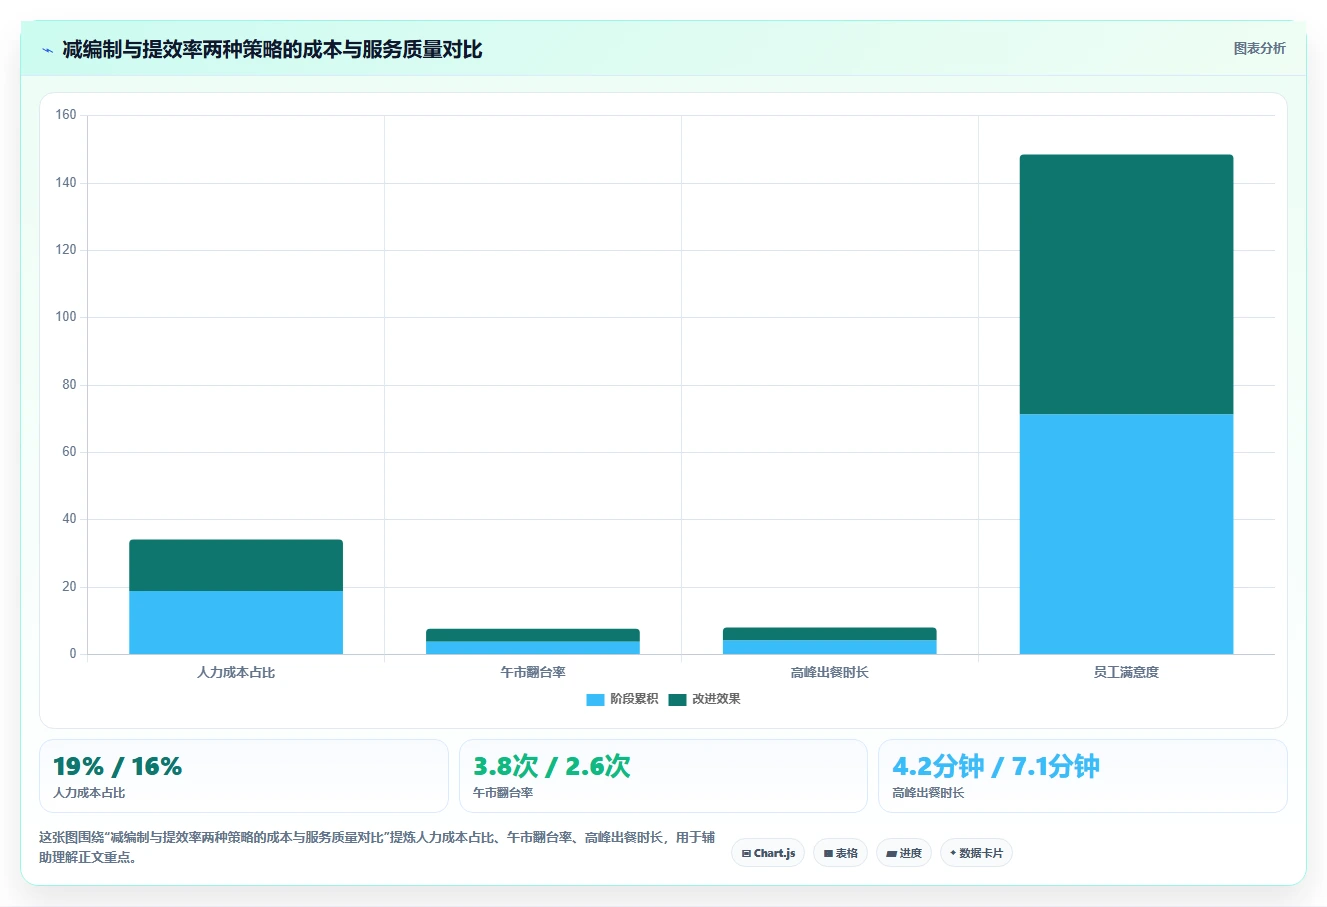This screenshot has height=907, width=1327.
Task: Click the chart title 减编制与提效率 heading
Action: tap(272, 49)
